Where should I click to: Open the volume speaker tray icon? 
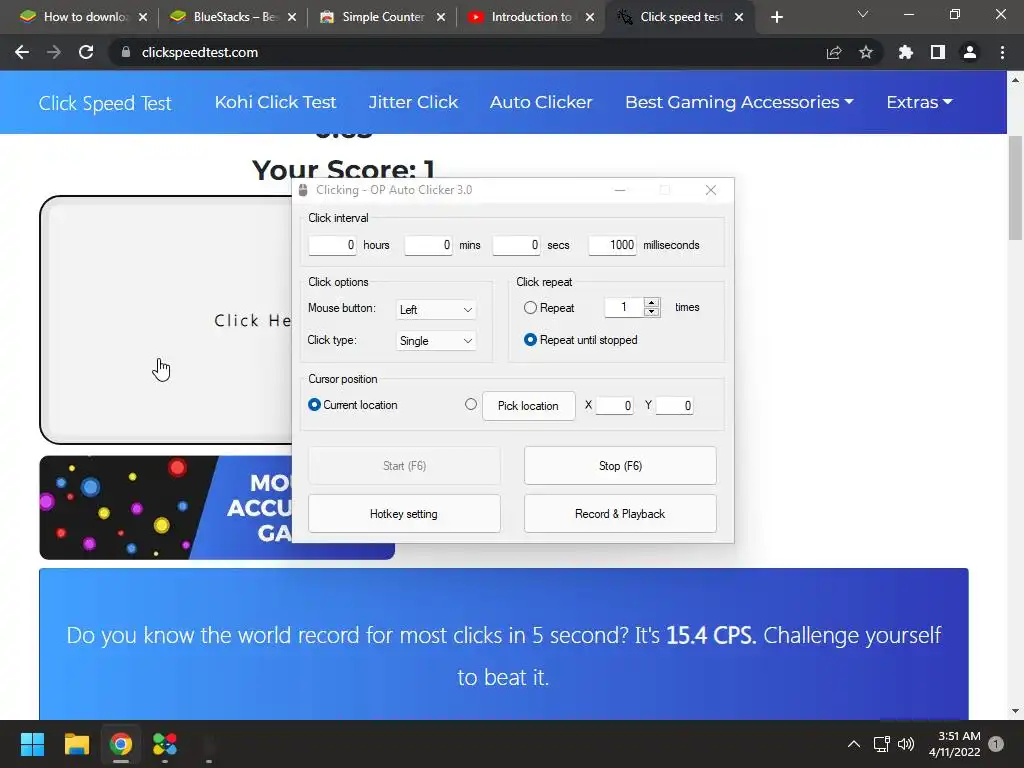pyautogui.click(x=906, y=744)
